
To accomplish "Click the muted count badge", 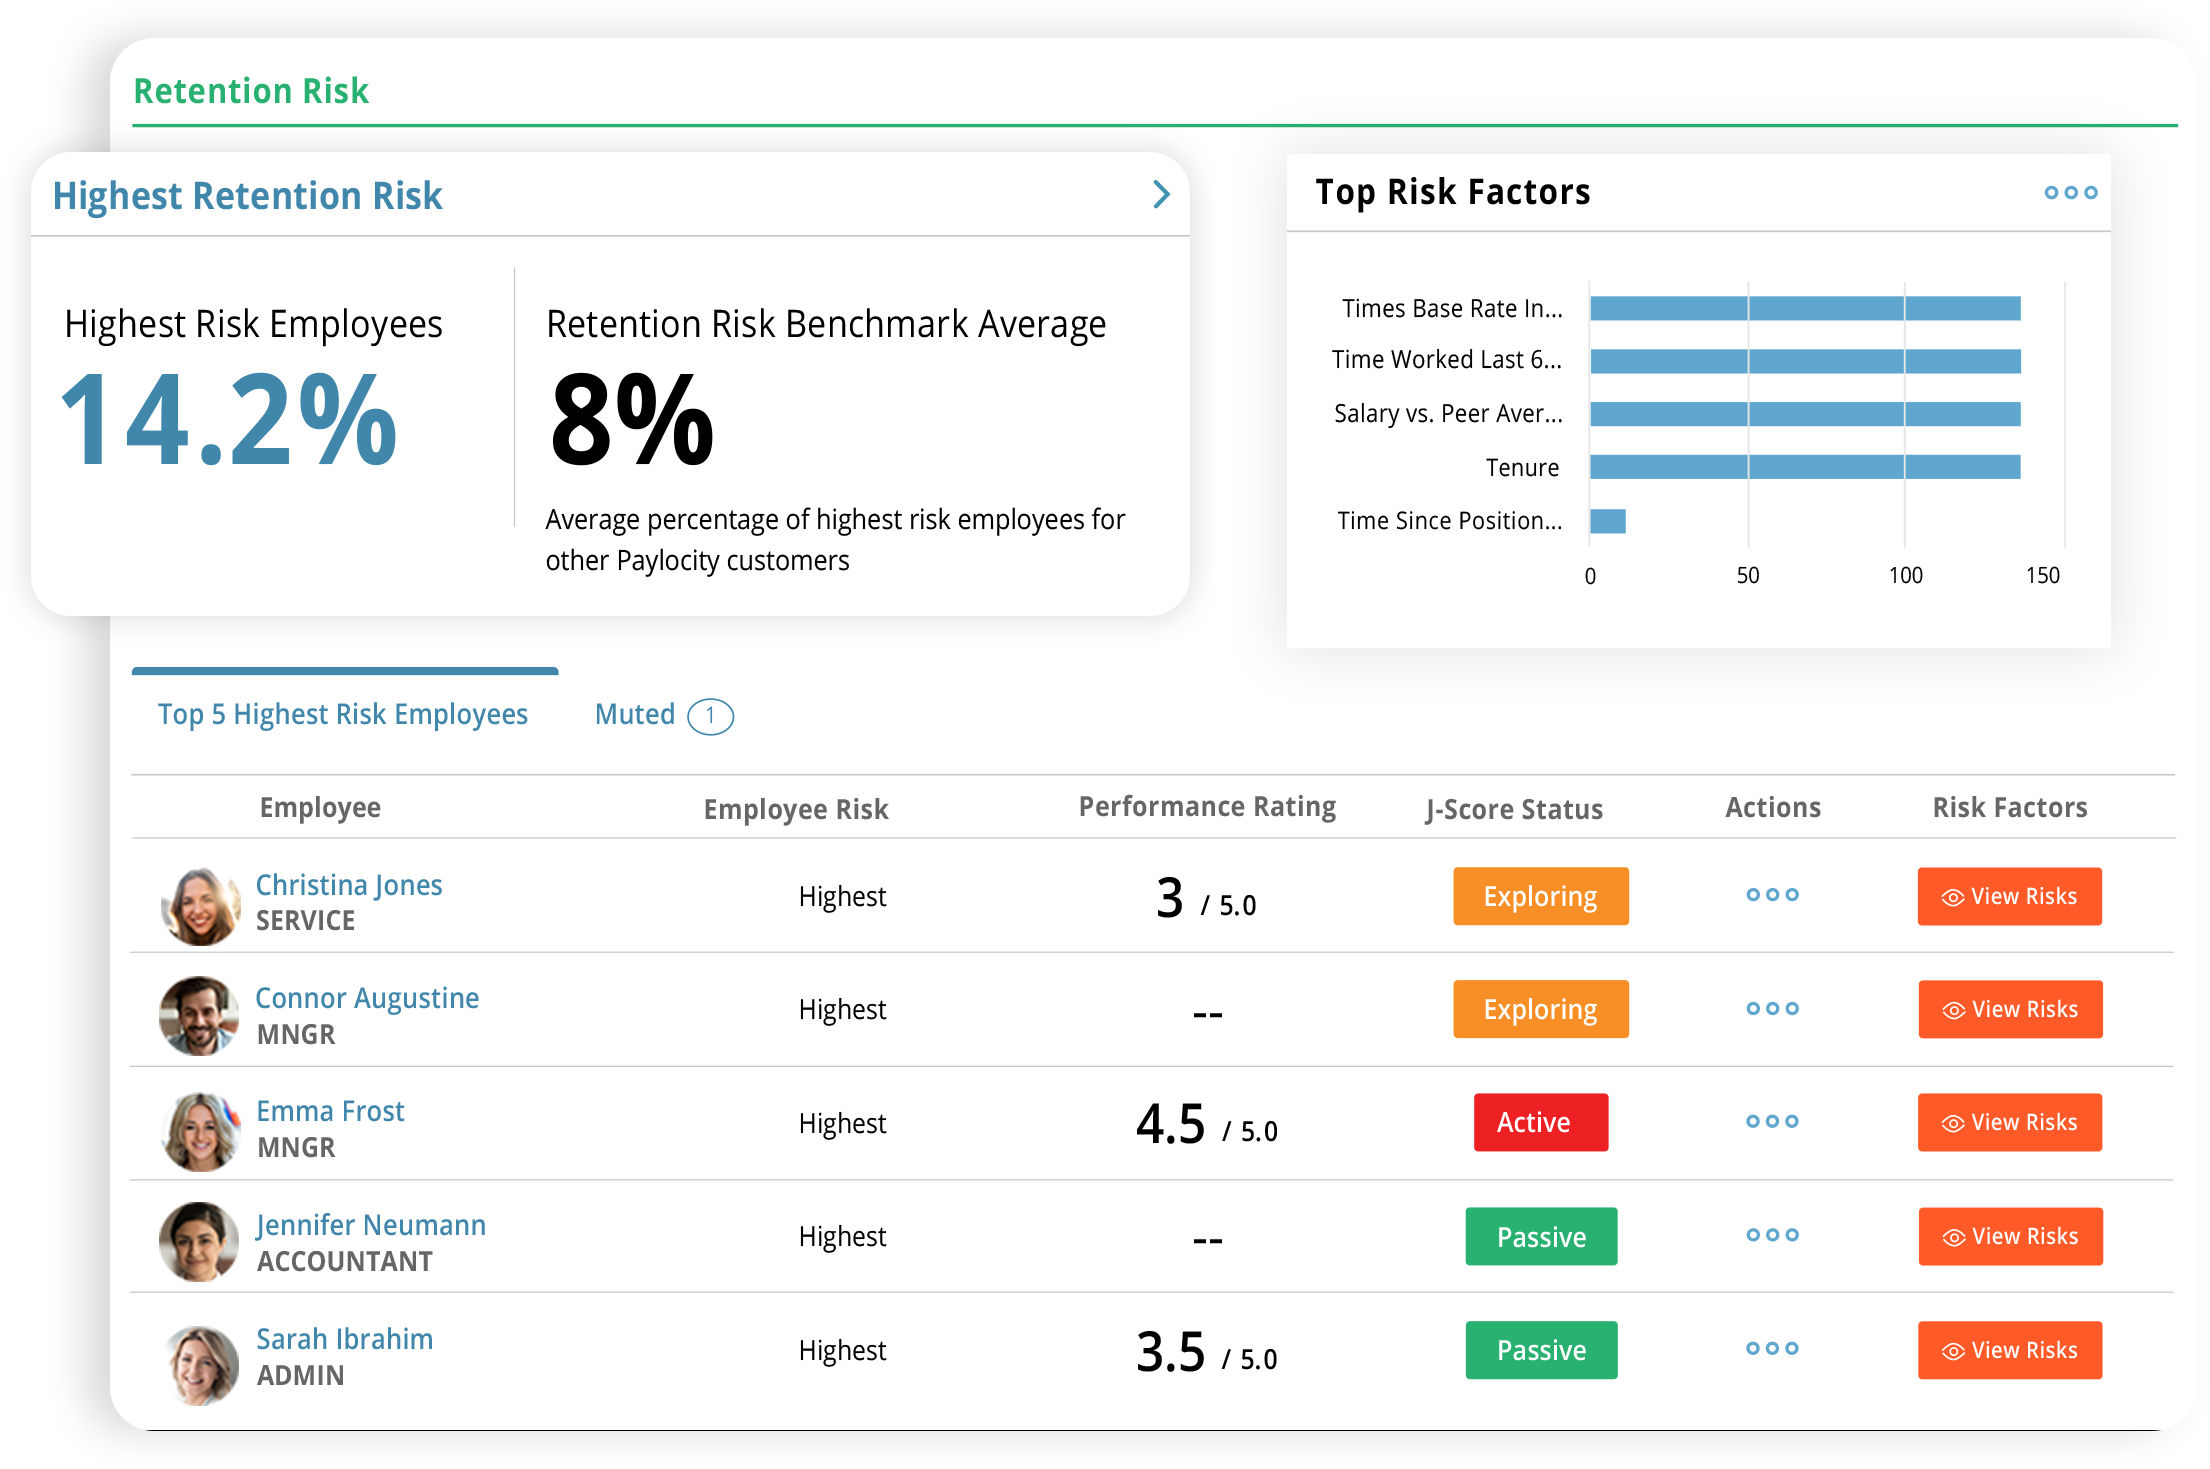I will coord(711,716).
